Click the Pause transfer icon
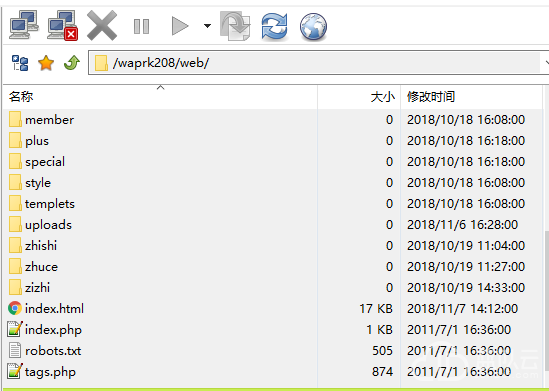The width and height of the screenshot is (549, 391). point(141,26)
